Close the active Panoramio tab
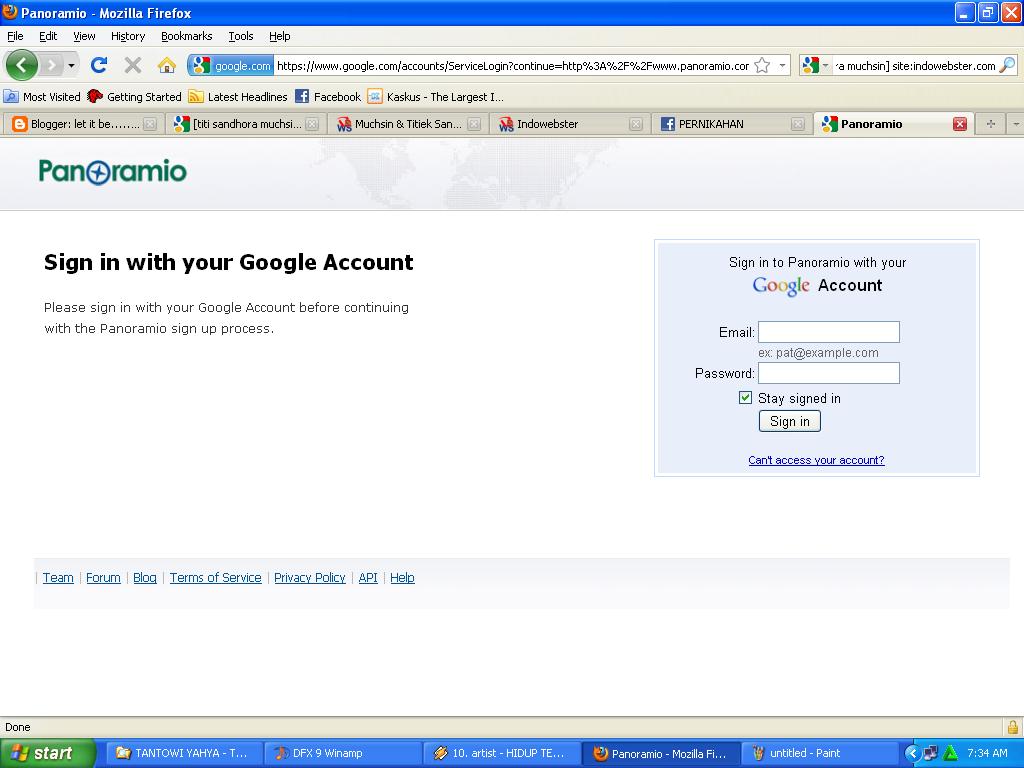 959,124
